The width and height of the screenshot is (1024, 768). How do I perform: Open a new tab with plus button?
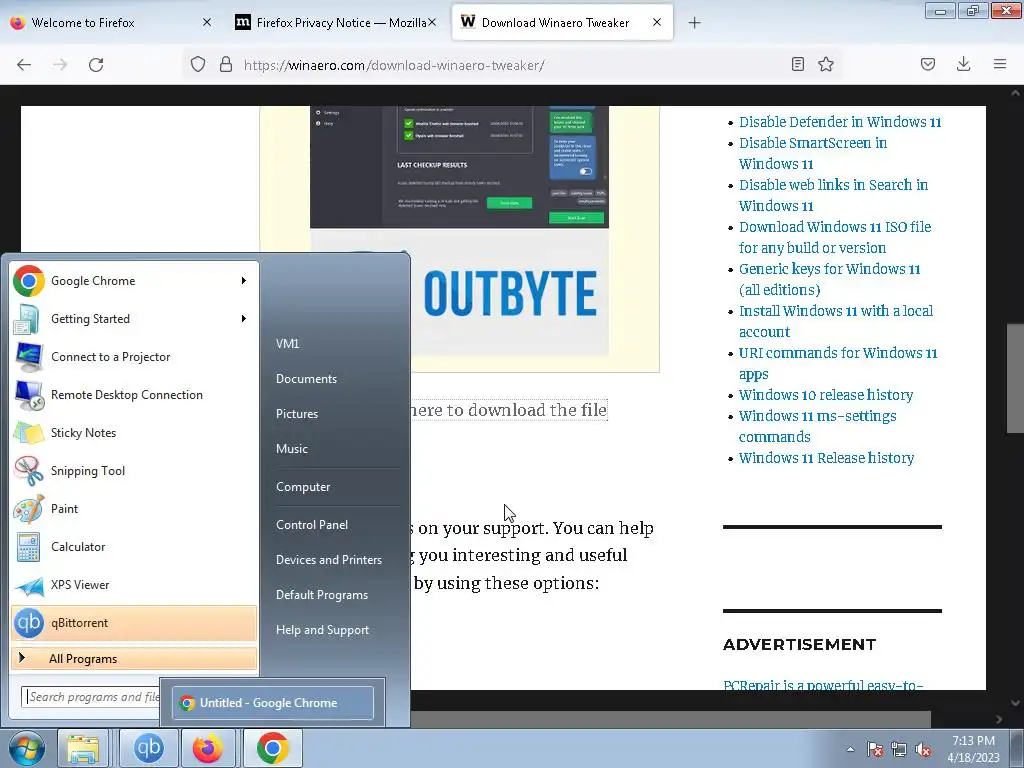point(694,23)
